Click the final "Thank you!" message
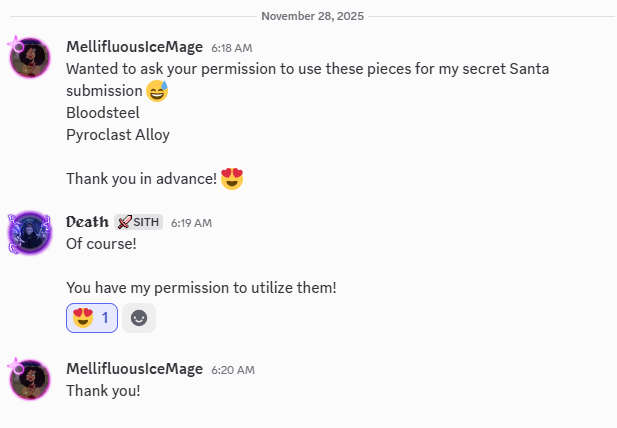The height and width of the screenshot is (428, 617). [x=103, y=390]
